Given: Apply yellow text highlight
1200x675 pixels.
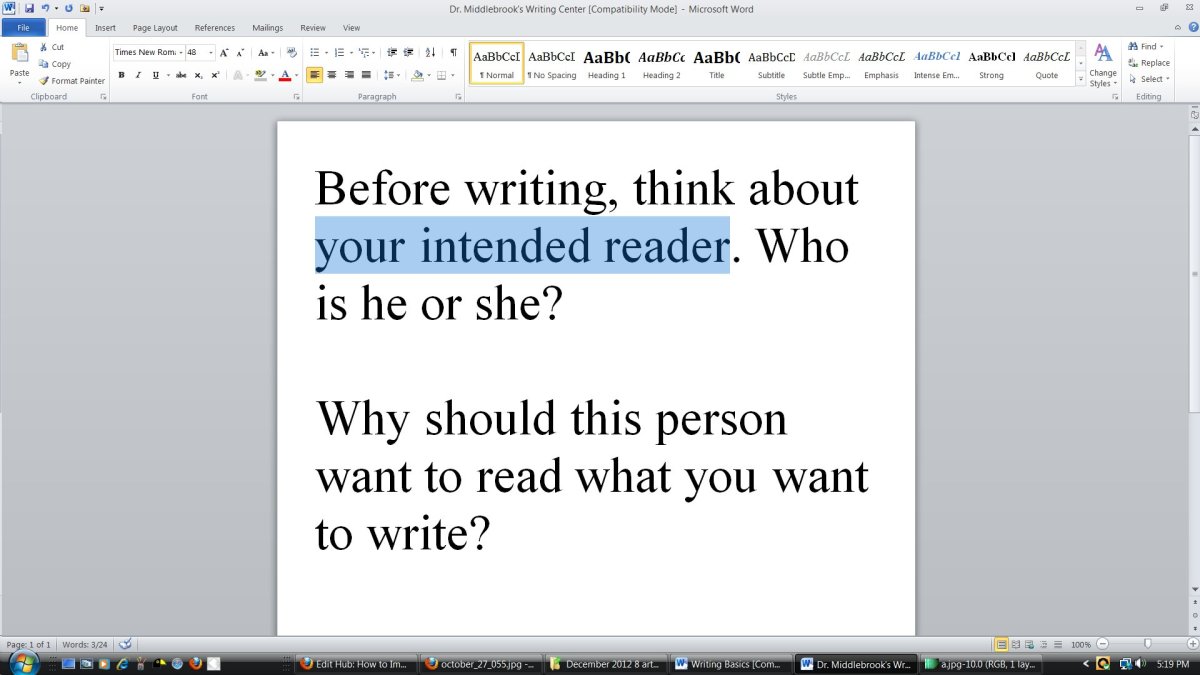Looking at the screenshot, I should [x=261, y=75].
